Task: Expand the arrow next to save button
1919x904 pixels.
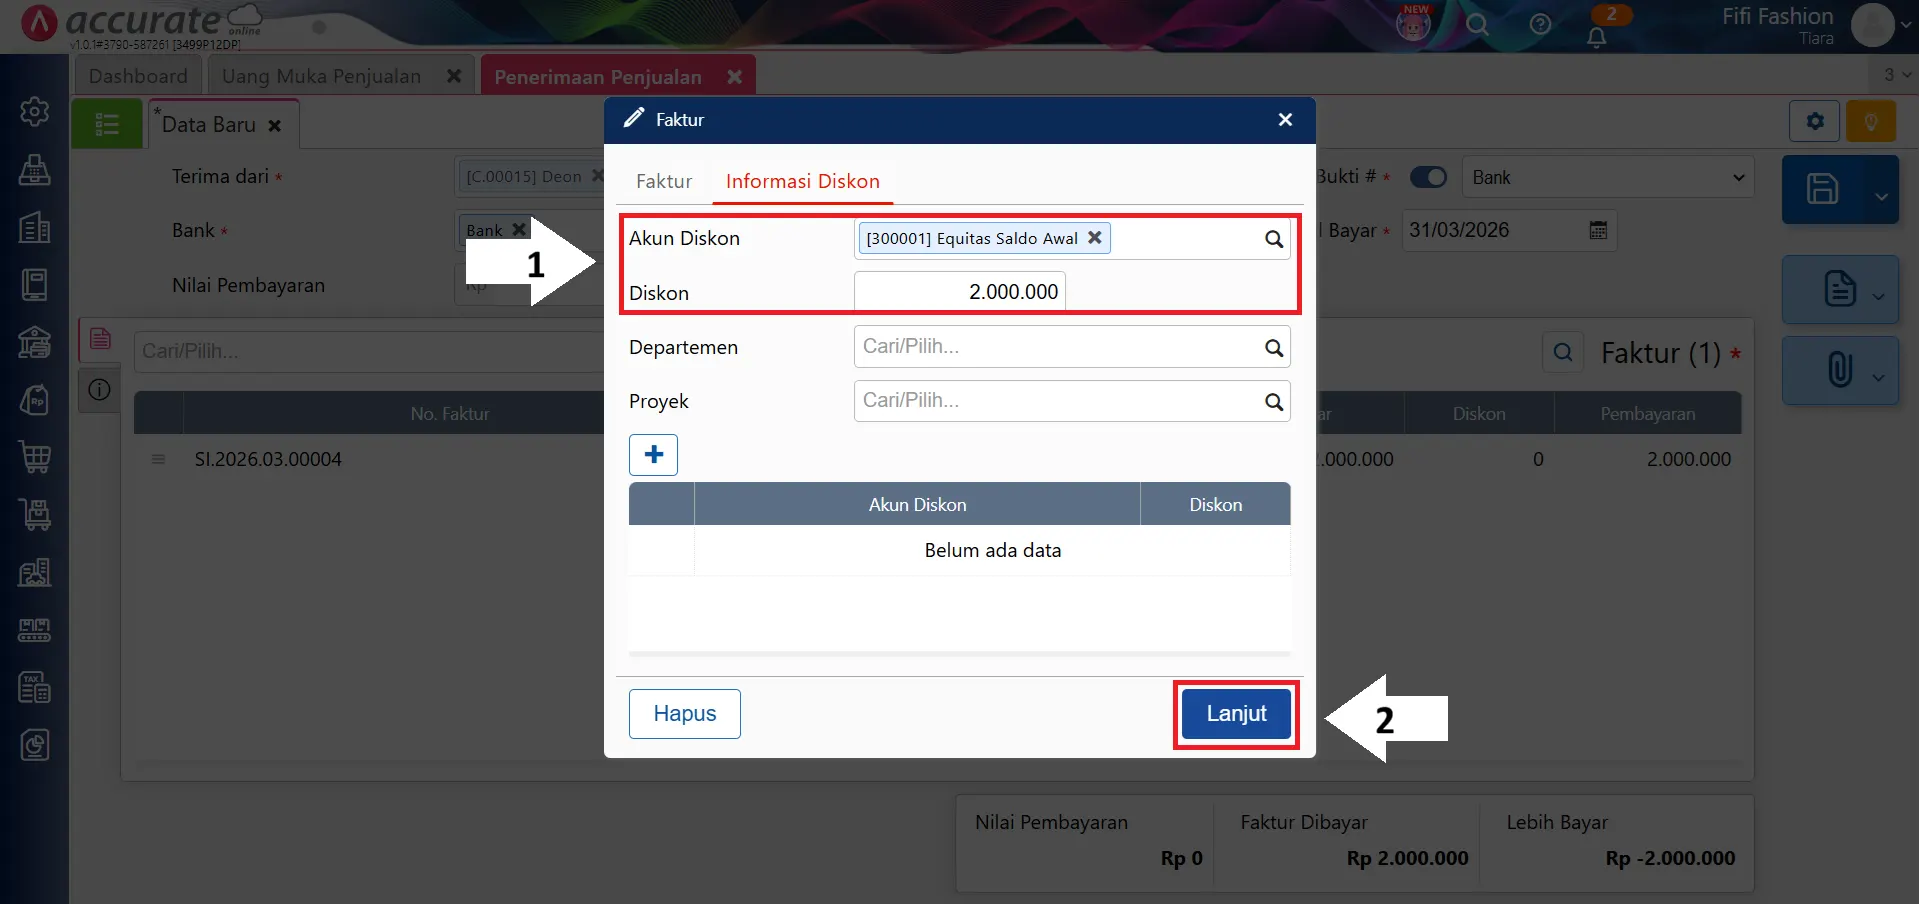Action: (x=1881, y=196)
